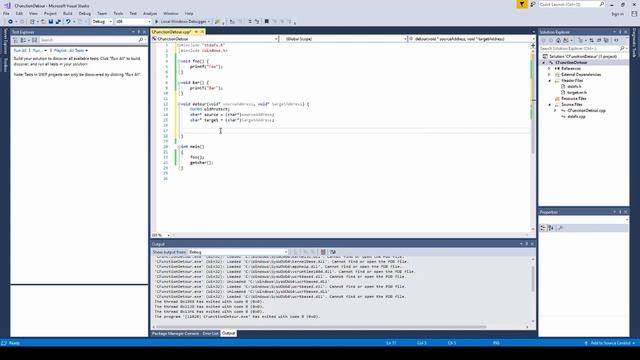Click the notifications flag icon

click(522, 4)
